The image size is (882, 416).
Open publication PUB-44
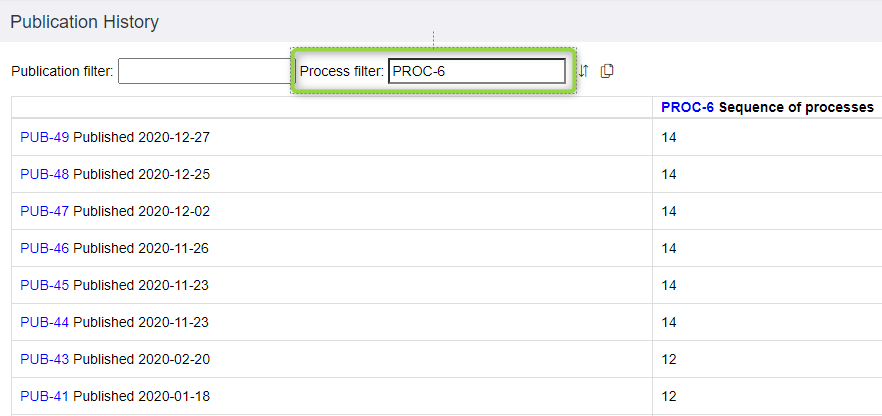tap(44, 322)
